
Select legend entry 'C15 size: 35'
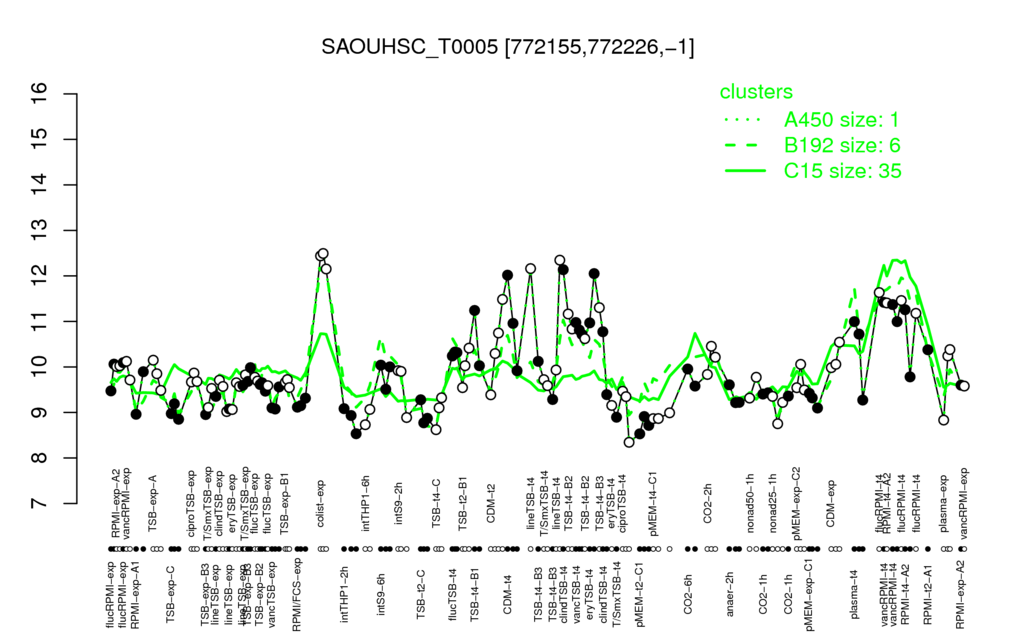pyautogui.click(x=842, y=170)
